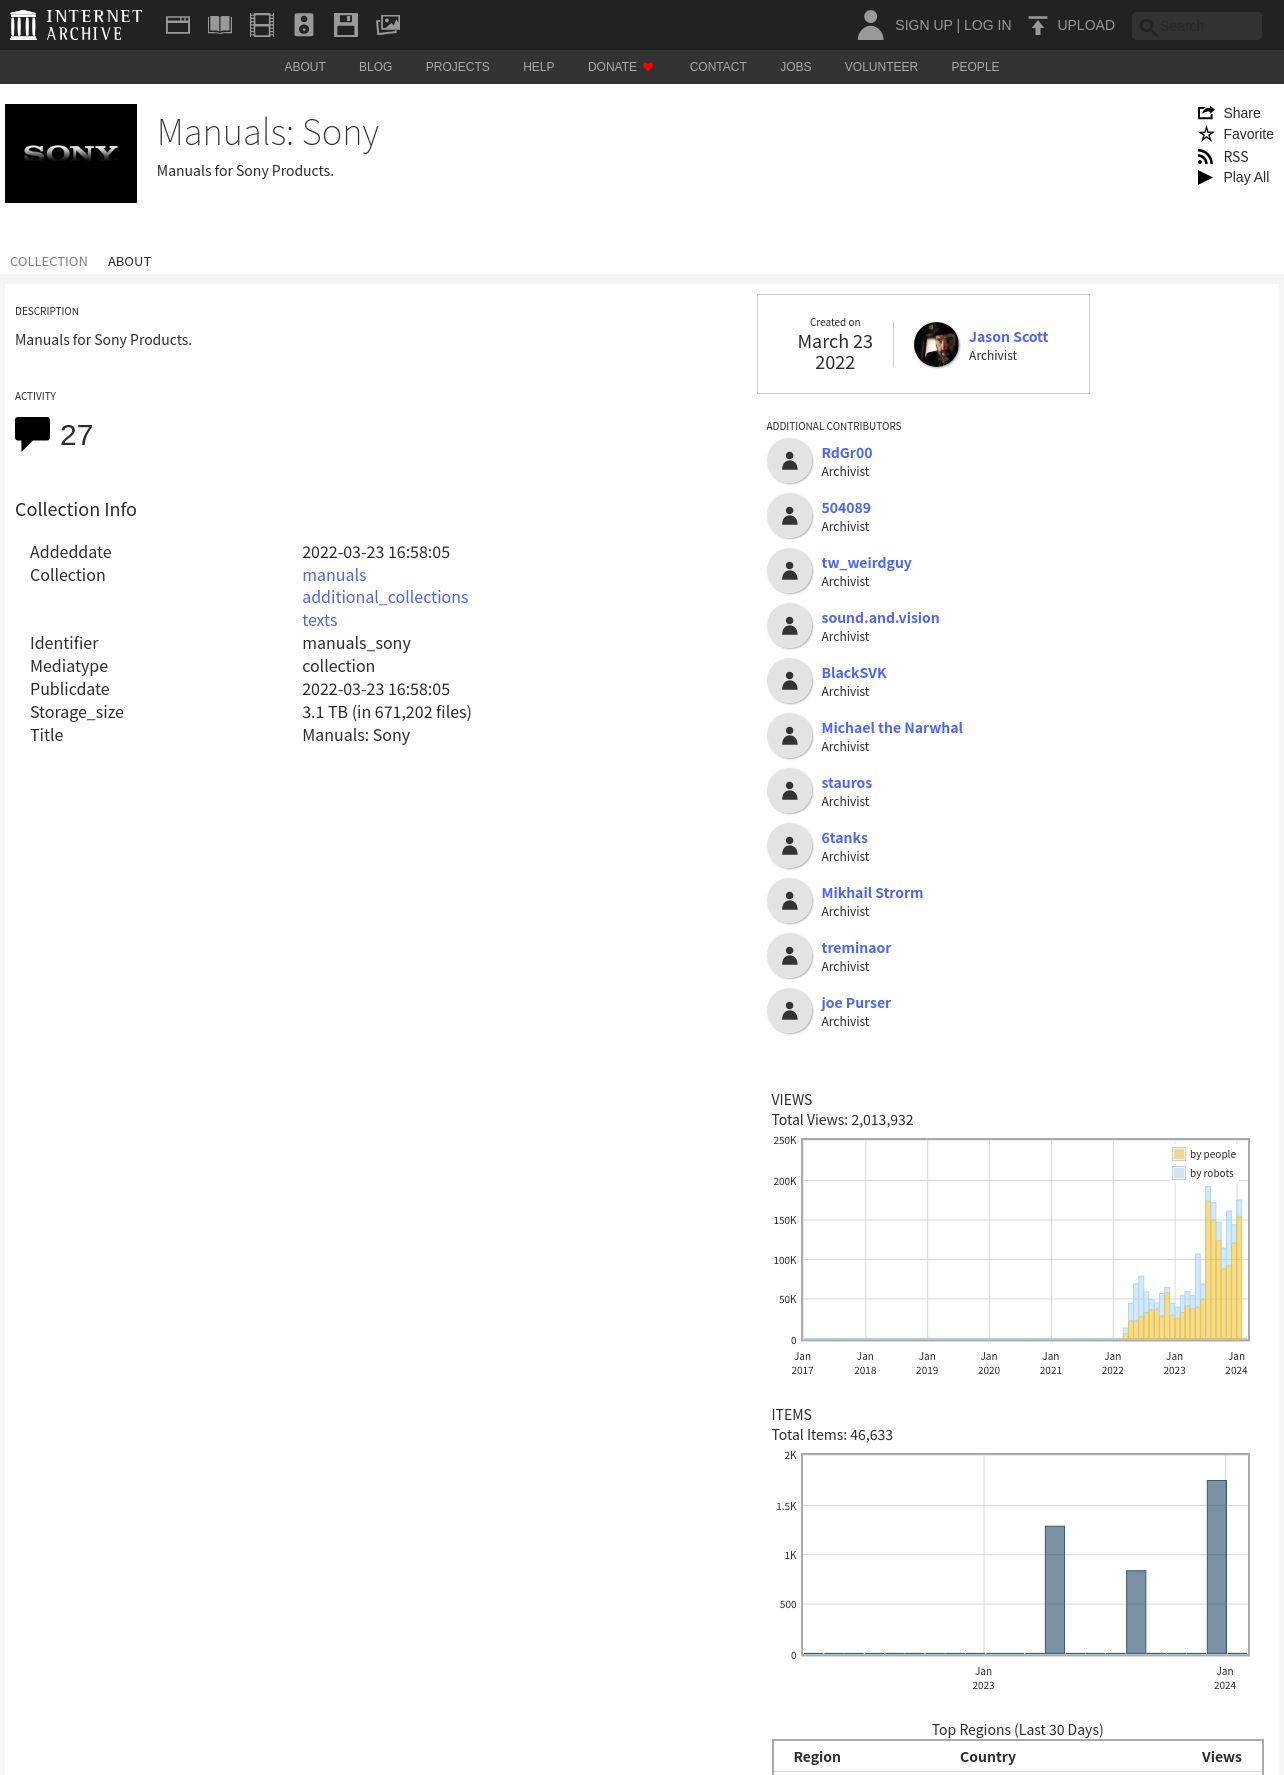Open the Web media type icon
The width and height of the screenshot is (1284, 1775).
click(178, 25)
